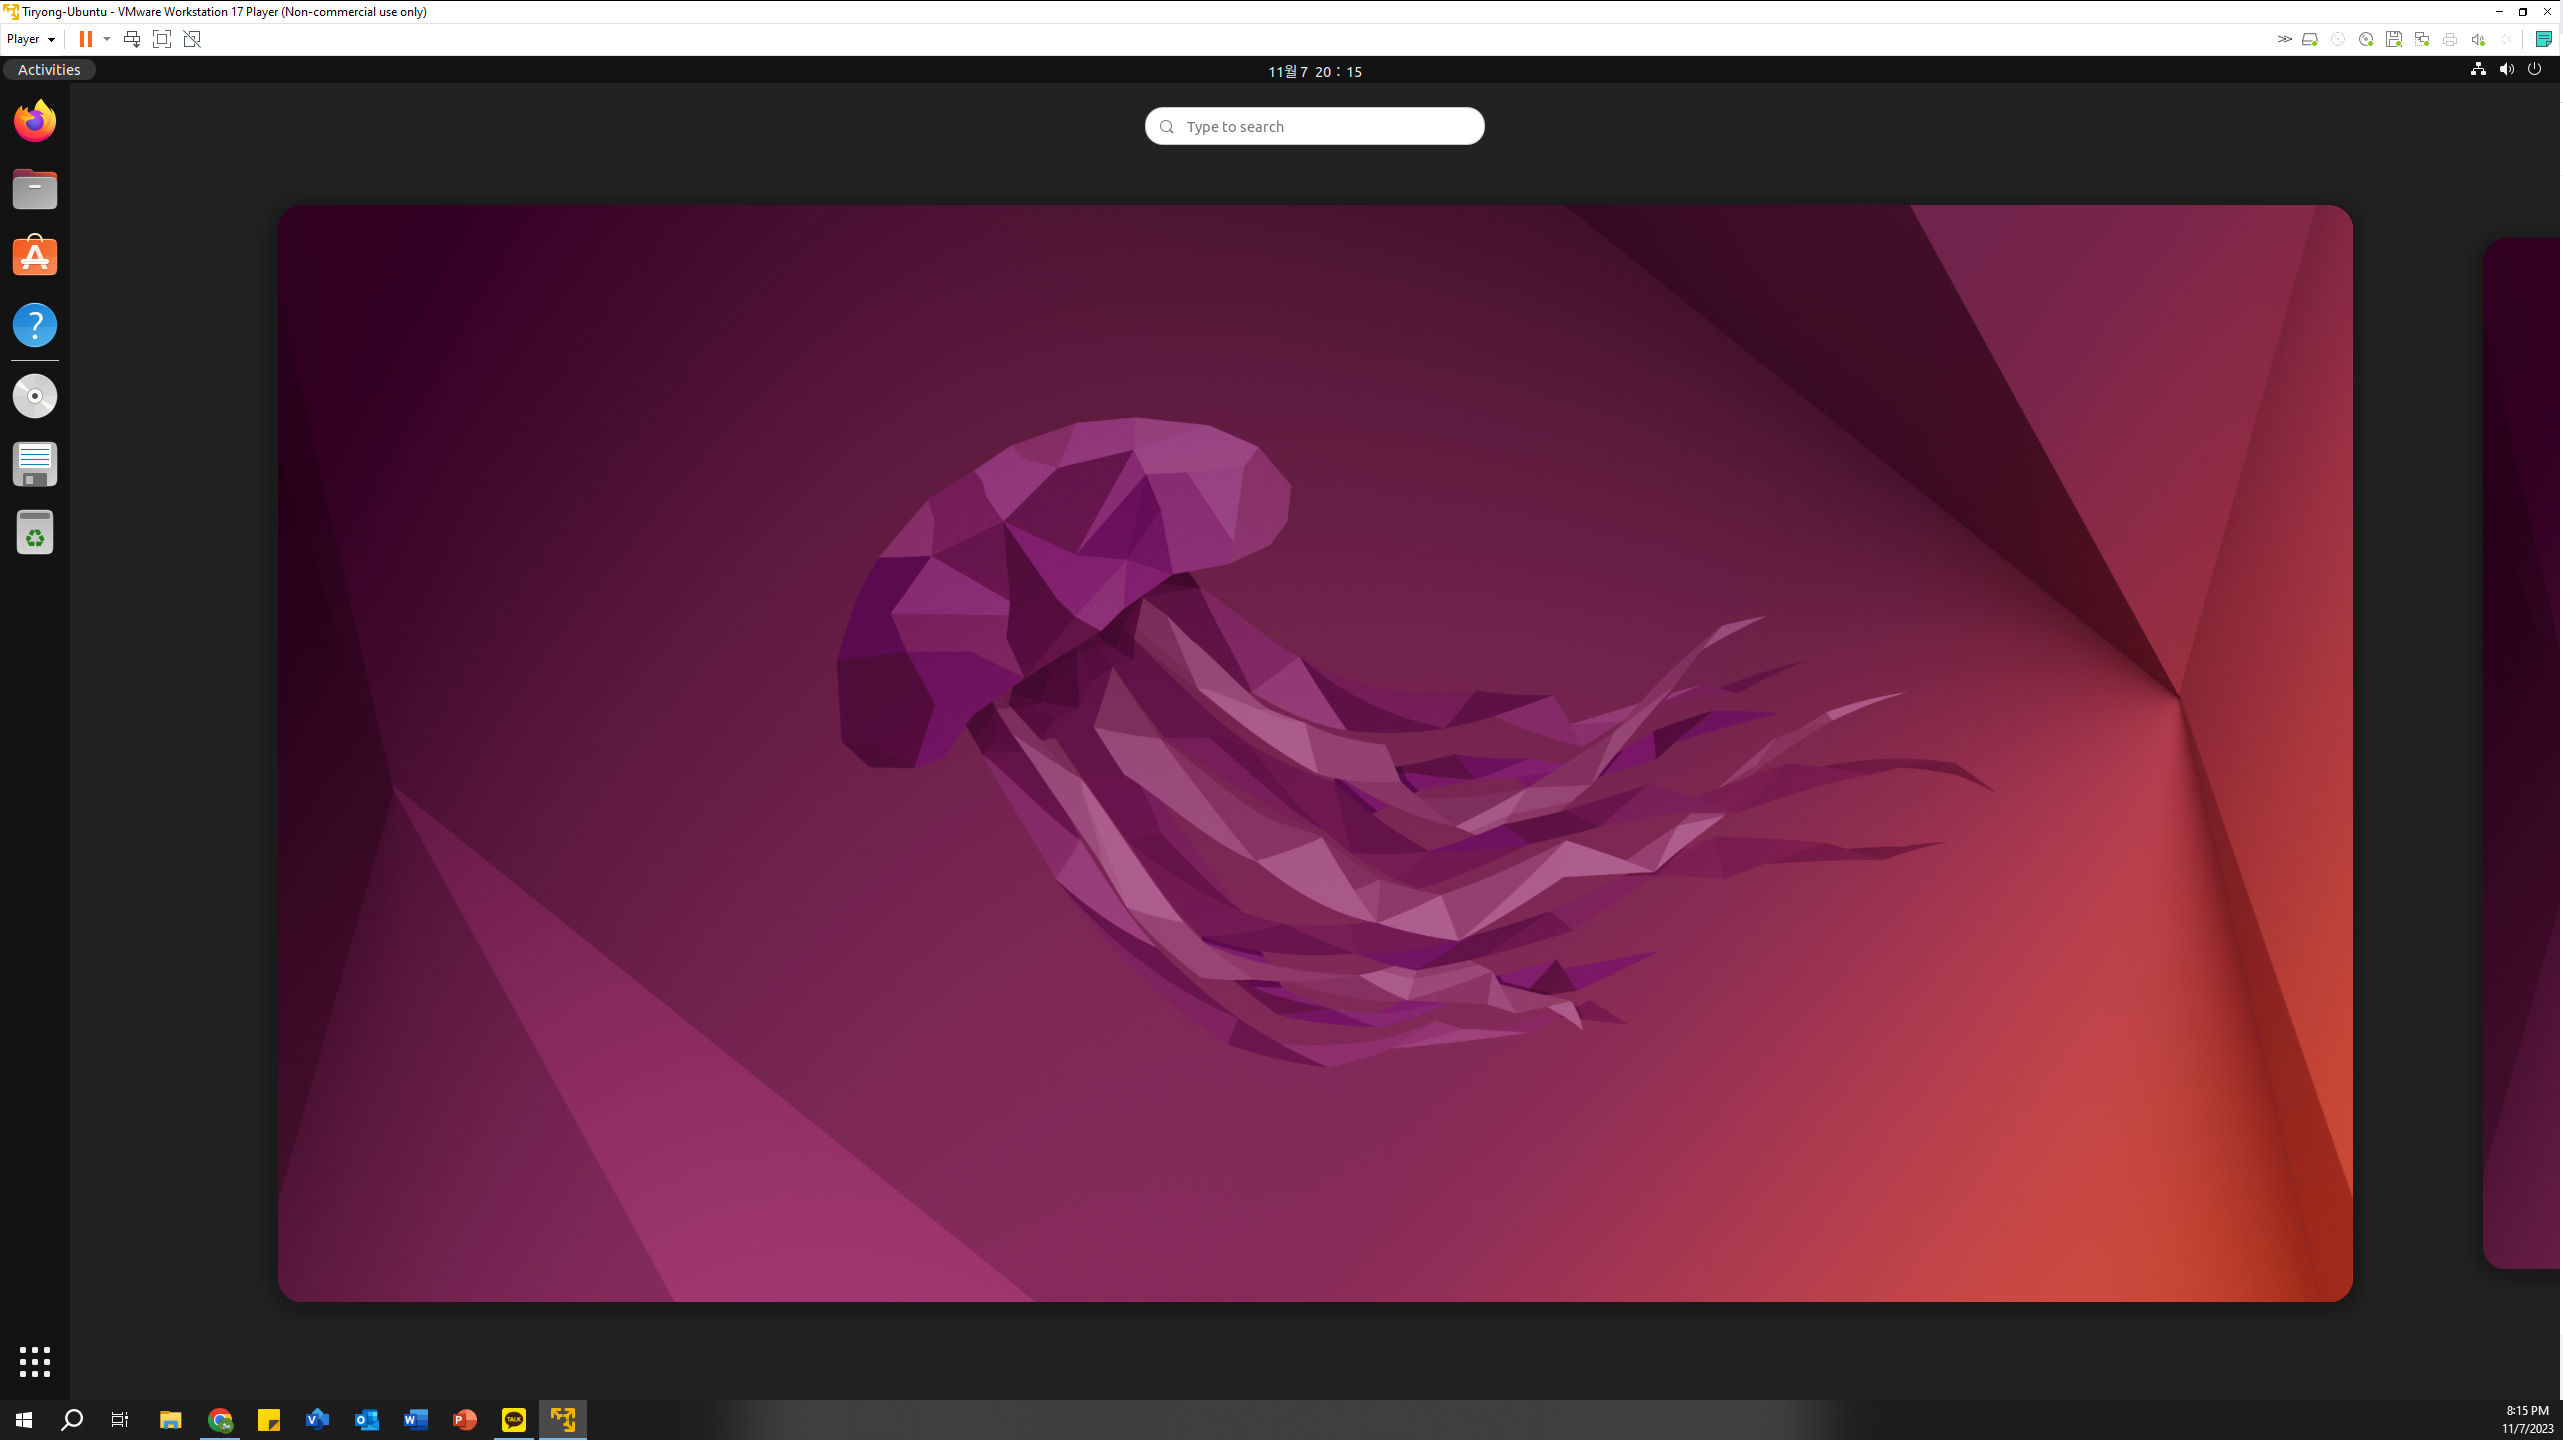Open the Trash in the Ubuntu dock
The height and width of the screenshot is (1440, 2563).
pyautogui.click(x=35, y=532)
